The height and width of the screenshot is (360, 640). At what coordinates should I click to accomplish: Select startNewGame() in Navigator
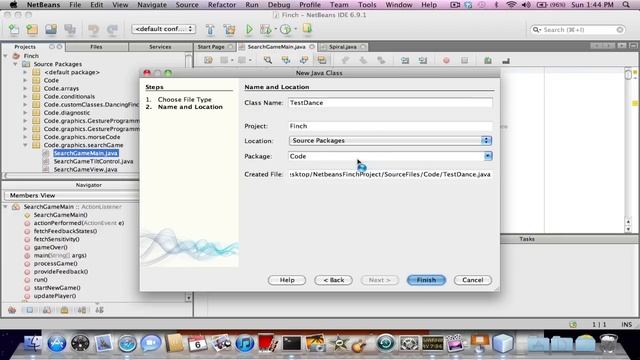point(57,288)
